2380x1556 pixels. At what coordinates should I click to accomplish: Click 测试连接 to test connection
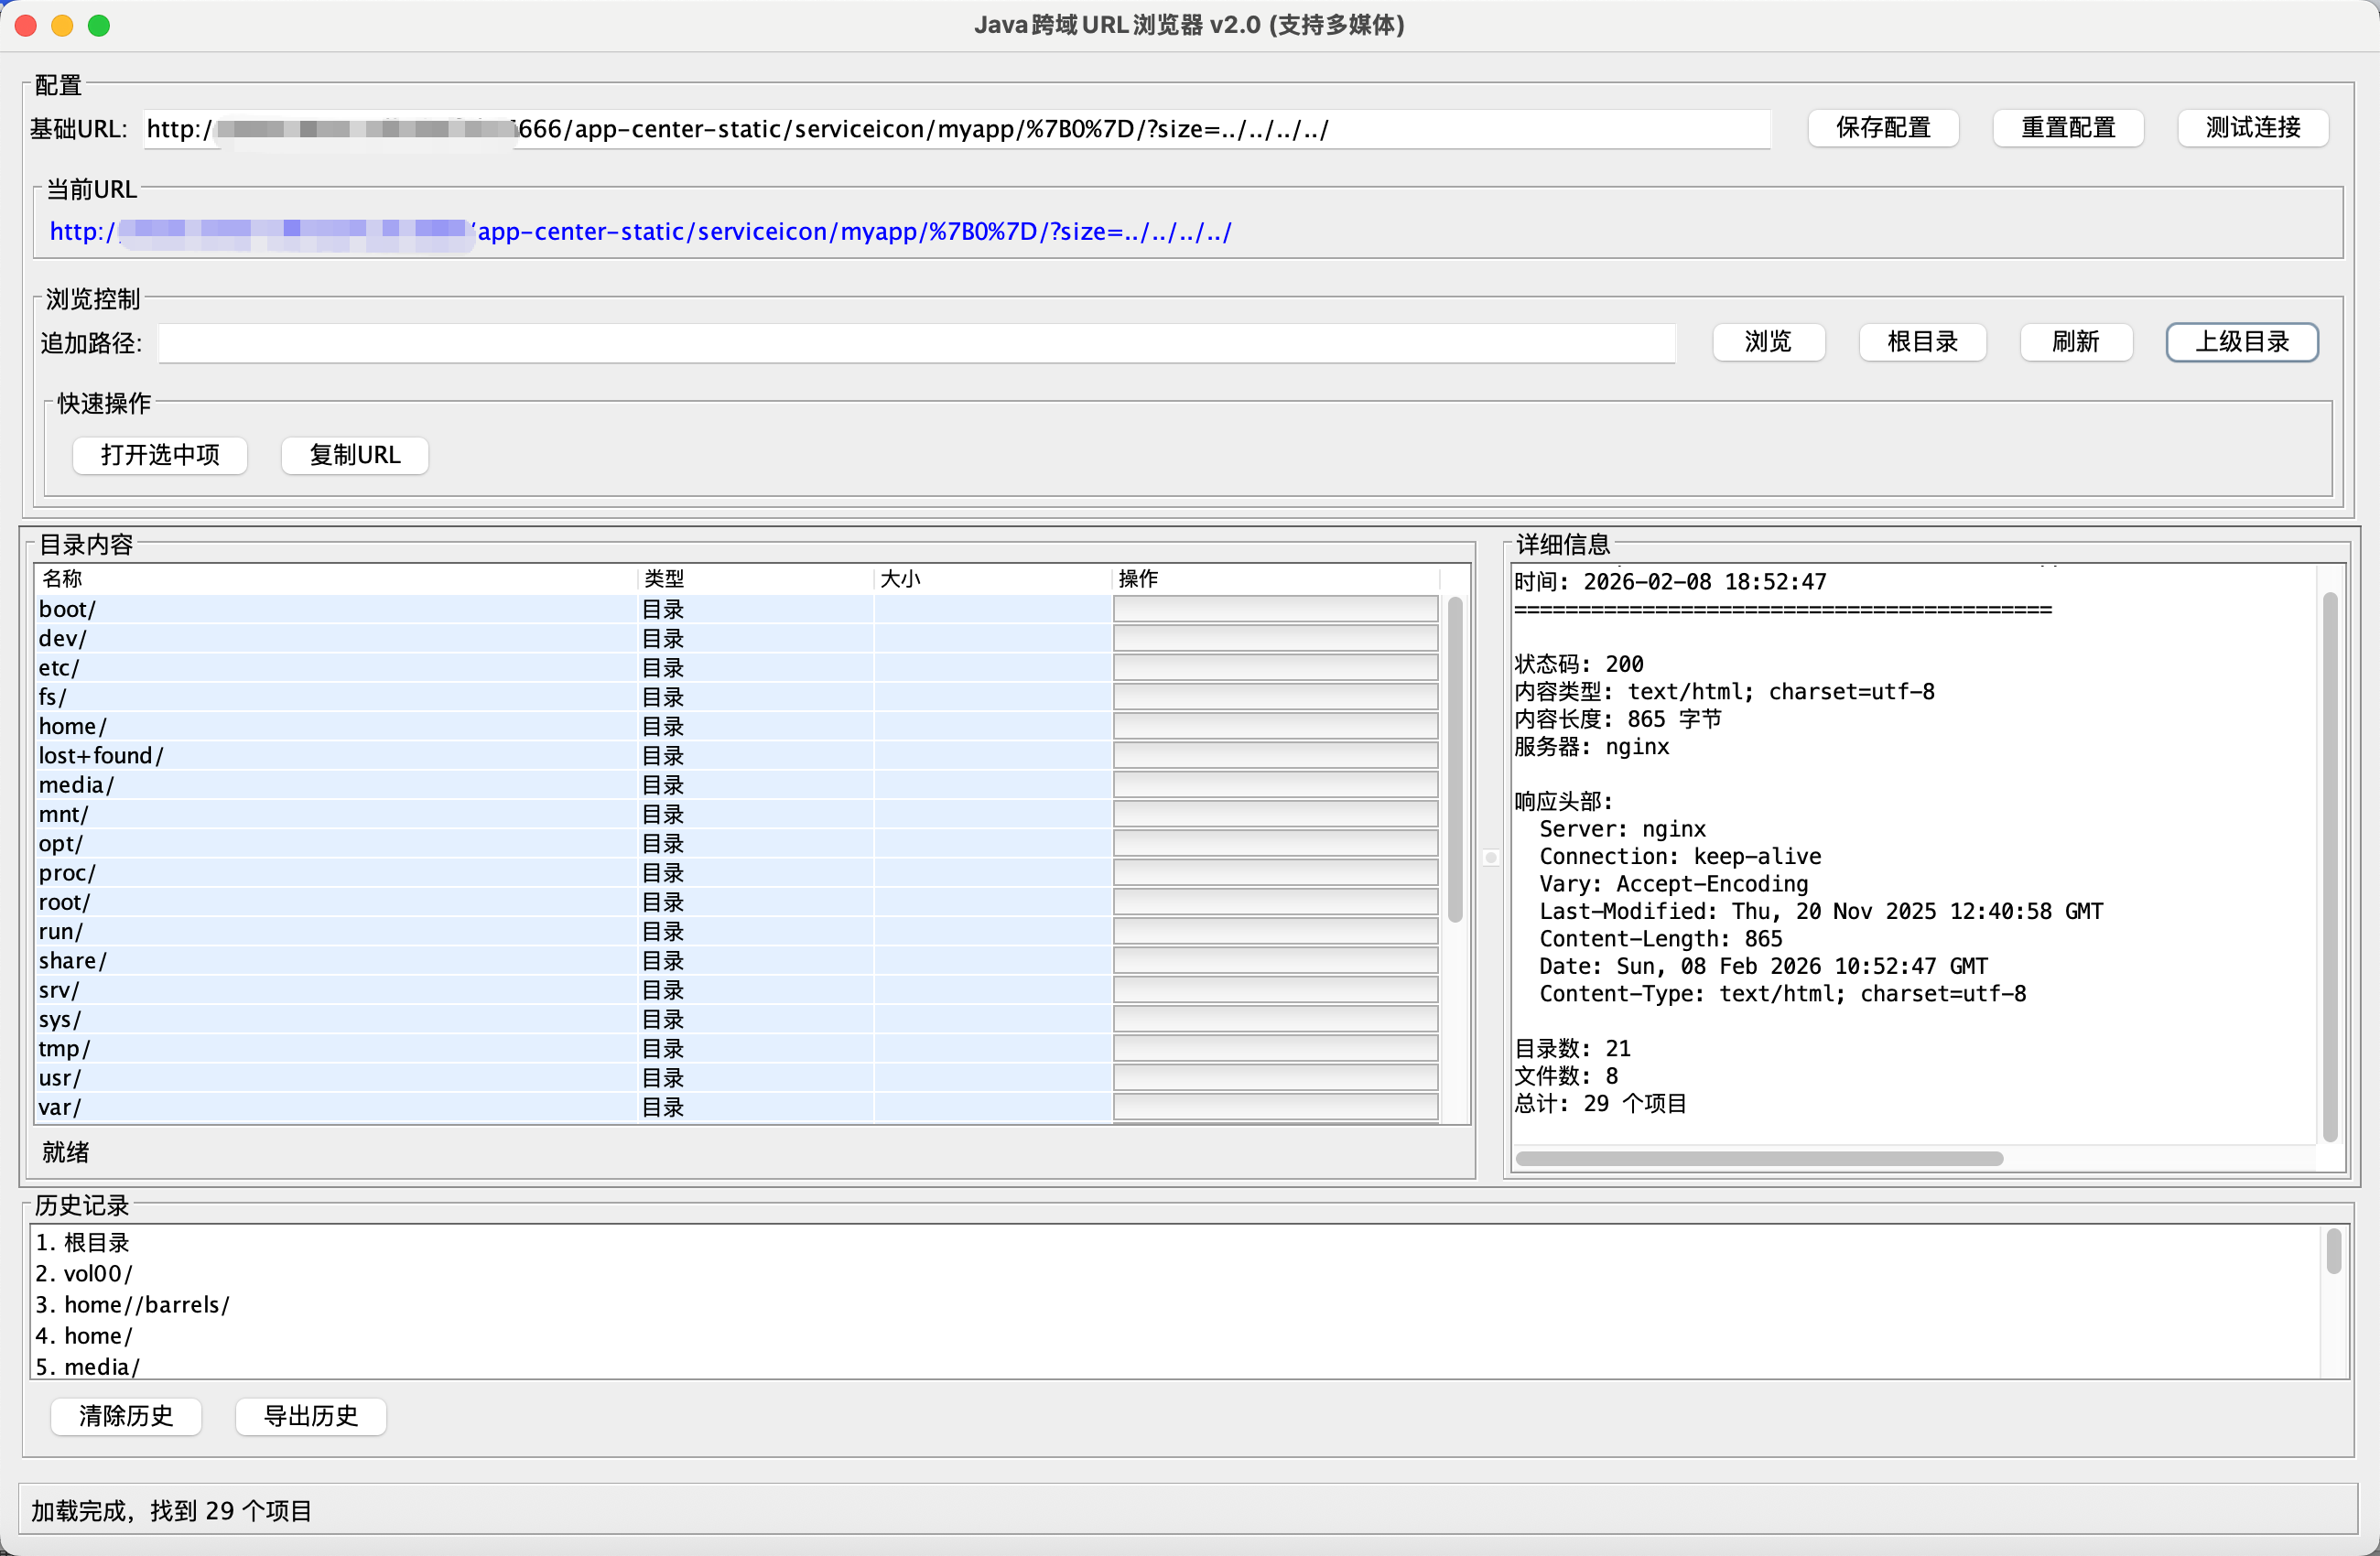[x=2252, y=128]
